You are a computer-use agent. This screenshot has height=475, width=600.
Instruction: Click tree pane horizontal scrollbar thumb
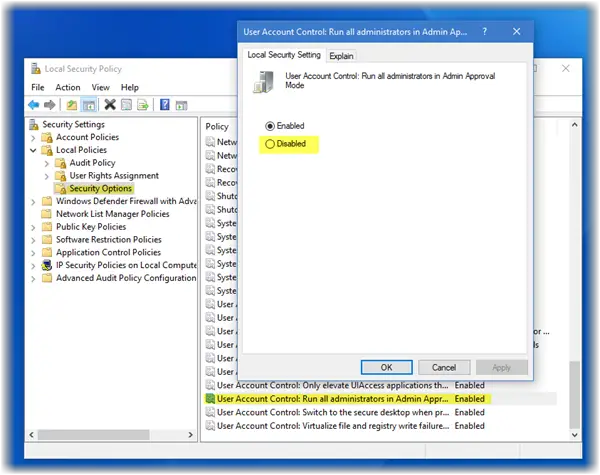[93, 435]
